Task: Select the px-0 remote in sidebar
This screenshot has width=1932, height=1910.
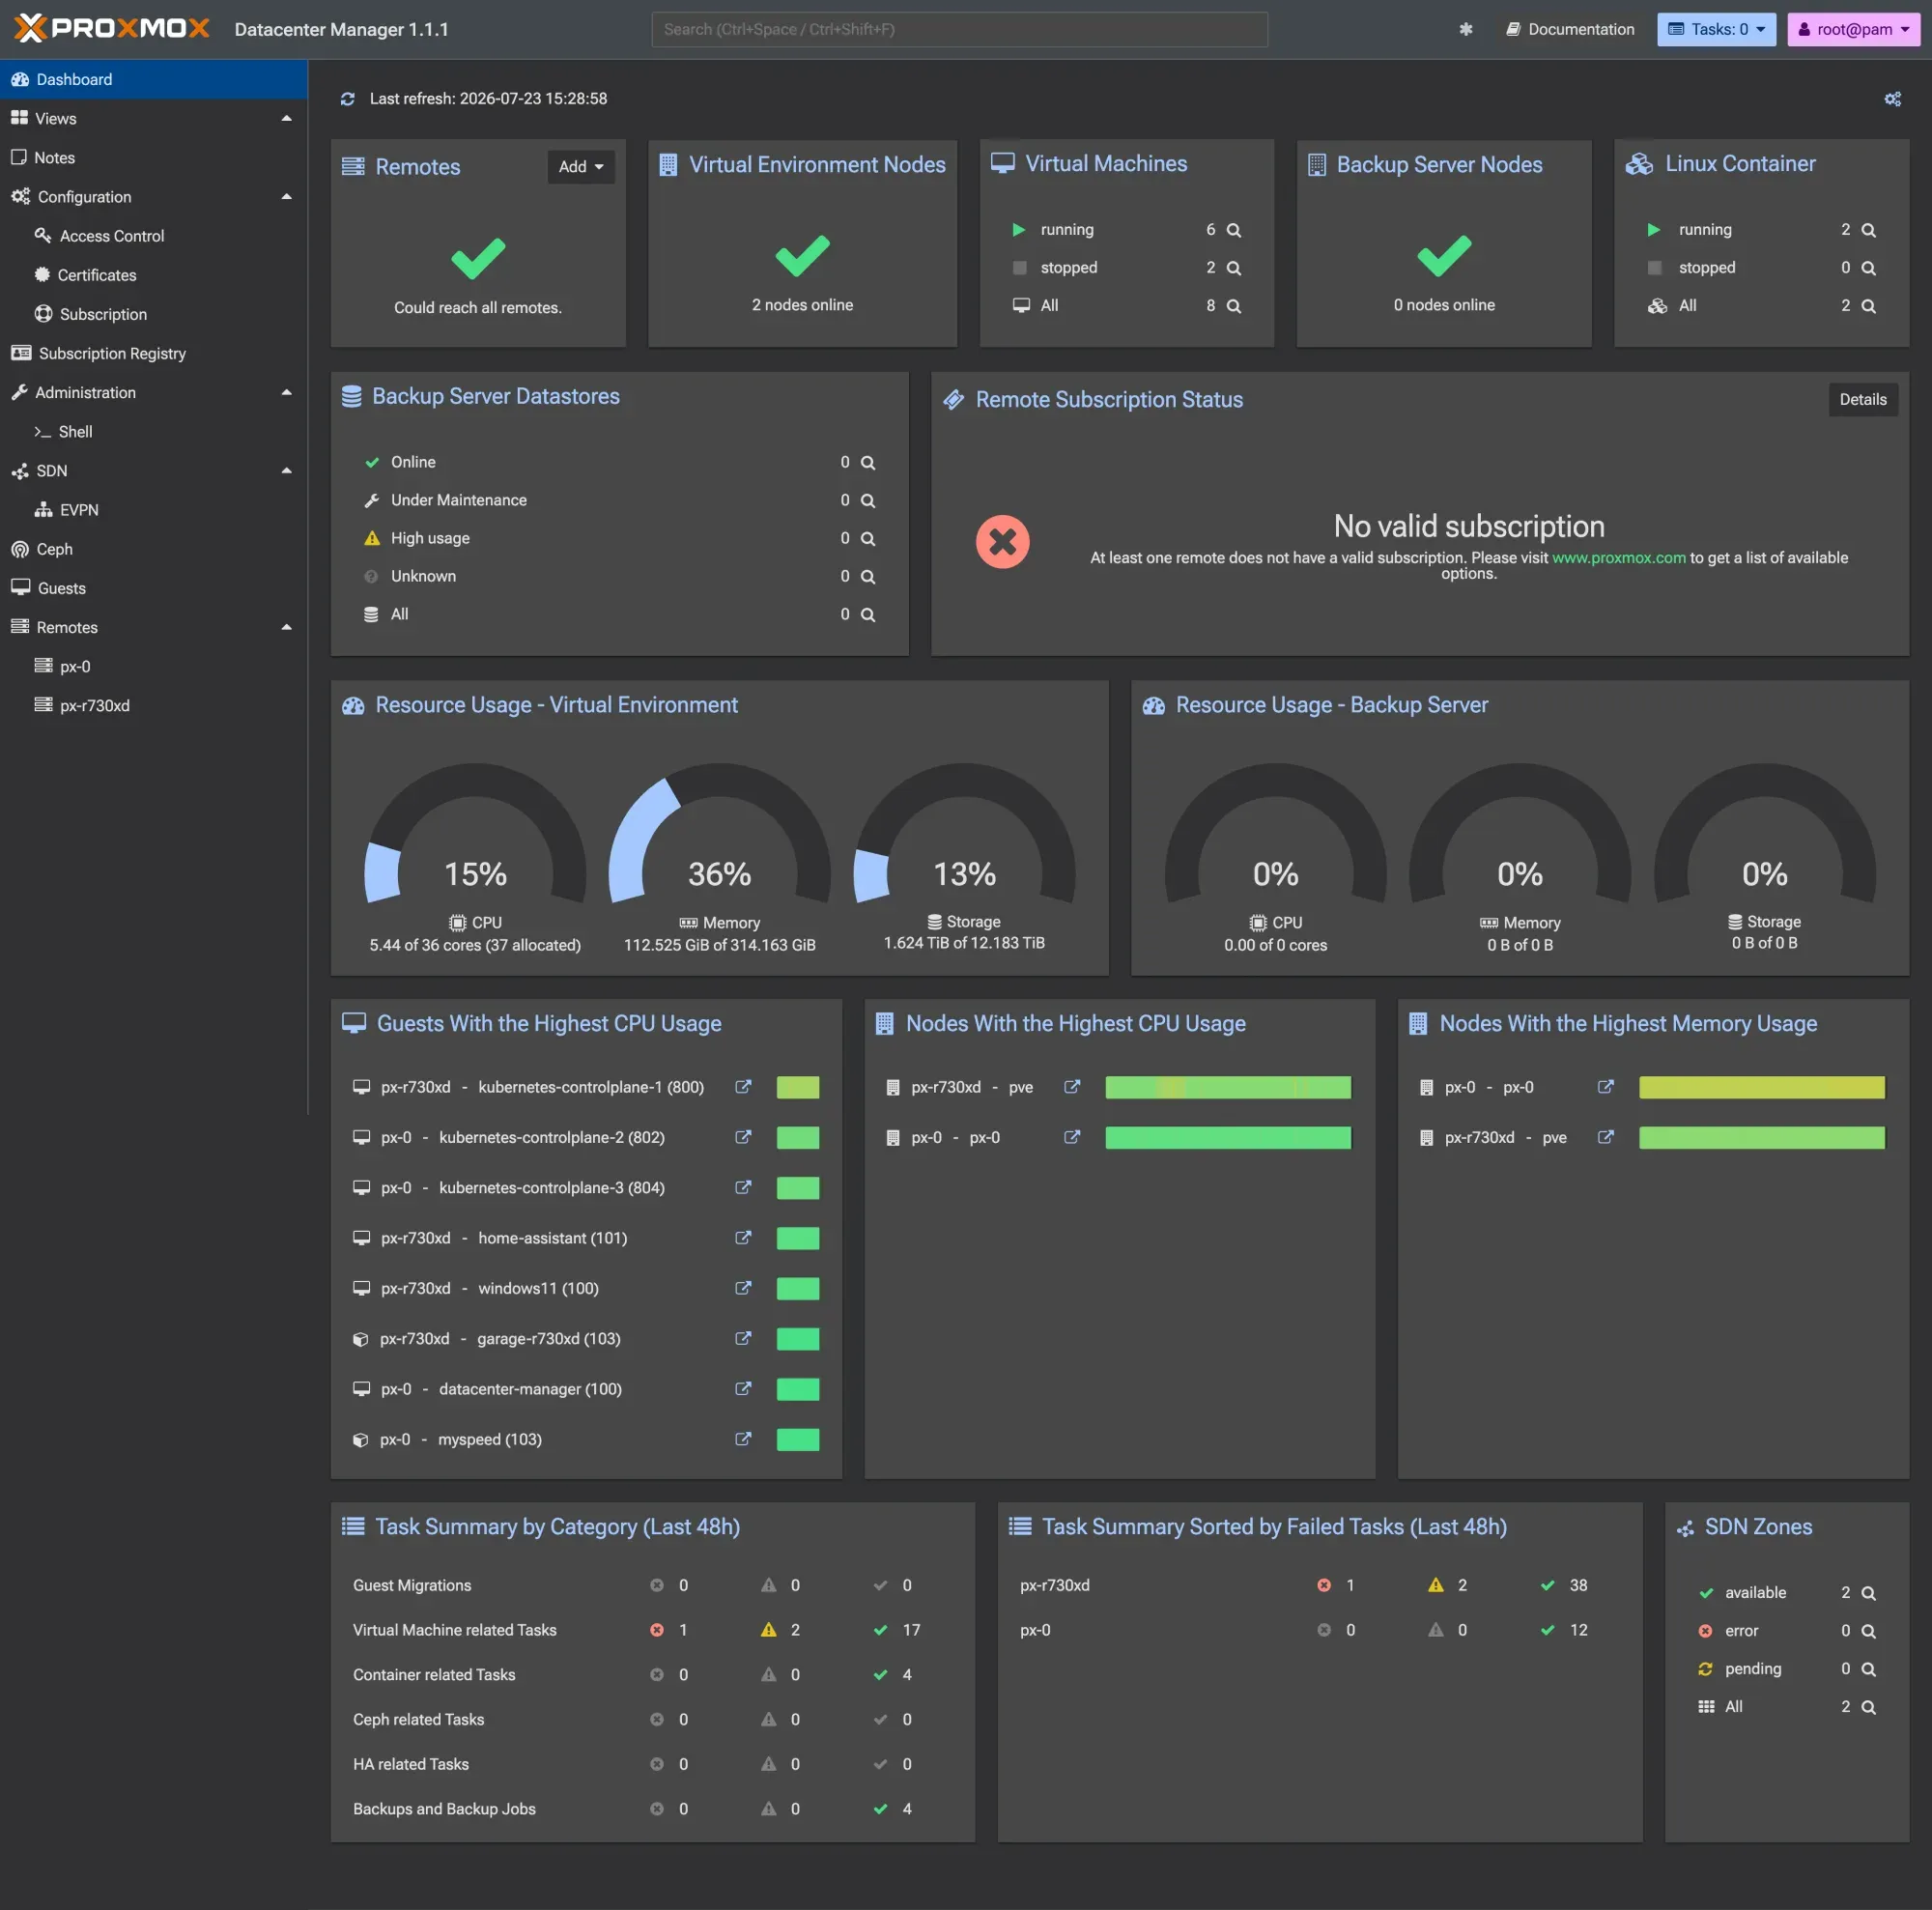Action: (x=154, y=667)
